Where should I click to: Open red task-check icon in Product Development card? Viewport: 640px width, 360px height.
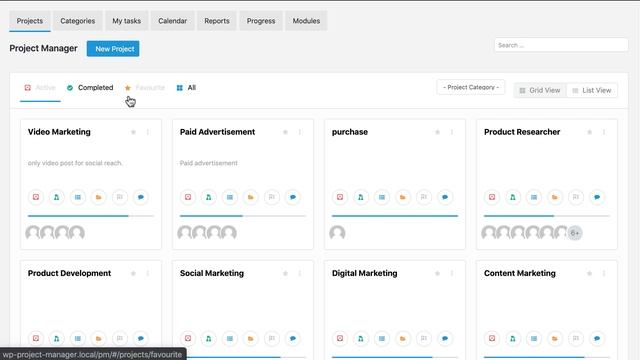pos(36,338)
